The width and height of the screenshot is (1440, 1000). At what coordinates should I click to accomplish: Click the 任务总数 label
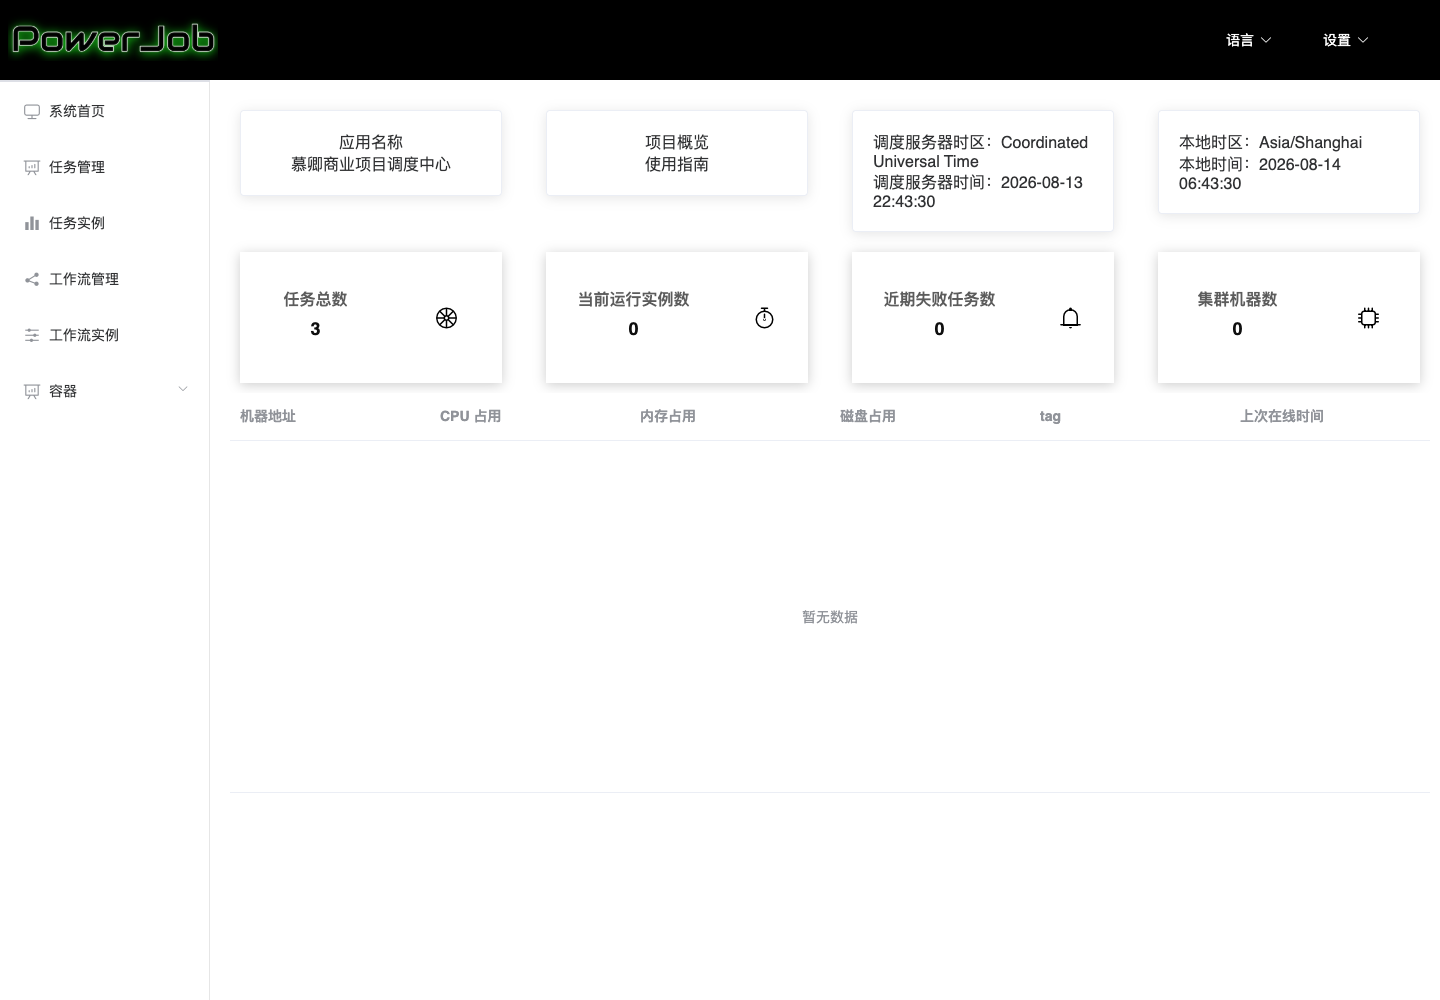click(315, 299)
